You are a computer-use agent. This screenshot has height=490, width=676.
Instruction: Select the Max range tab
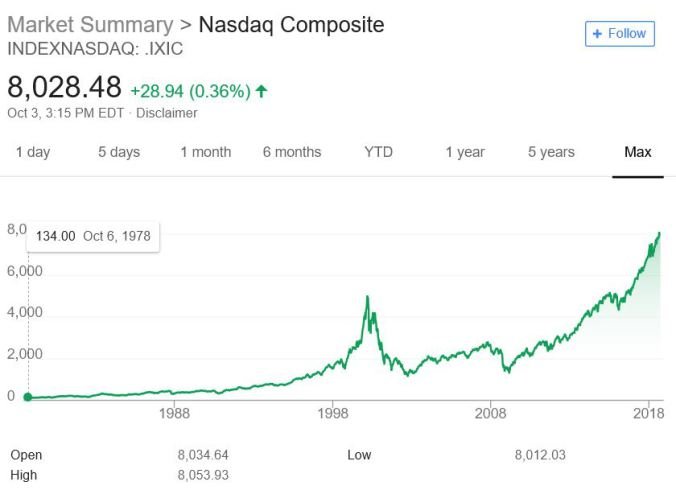[x=638, y=152]
